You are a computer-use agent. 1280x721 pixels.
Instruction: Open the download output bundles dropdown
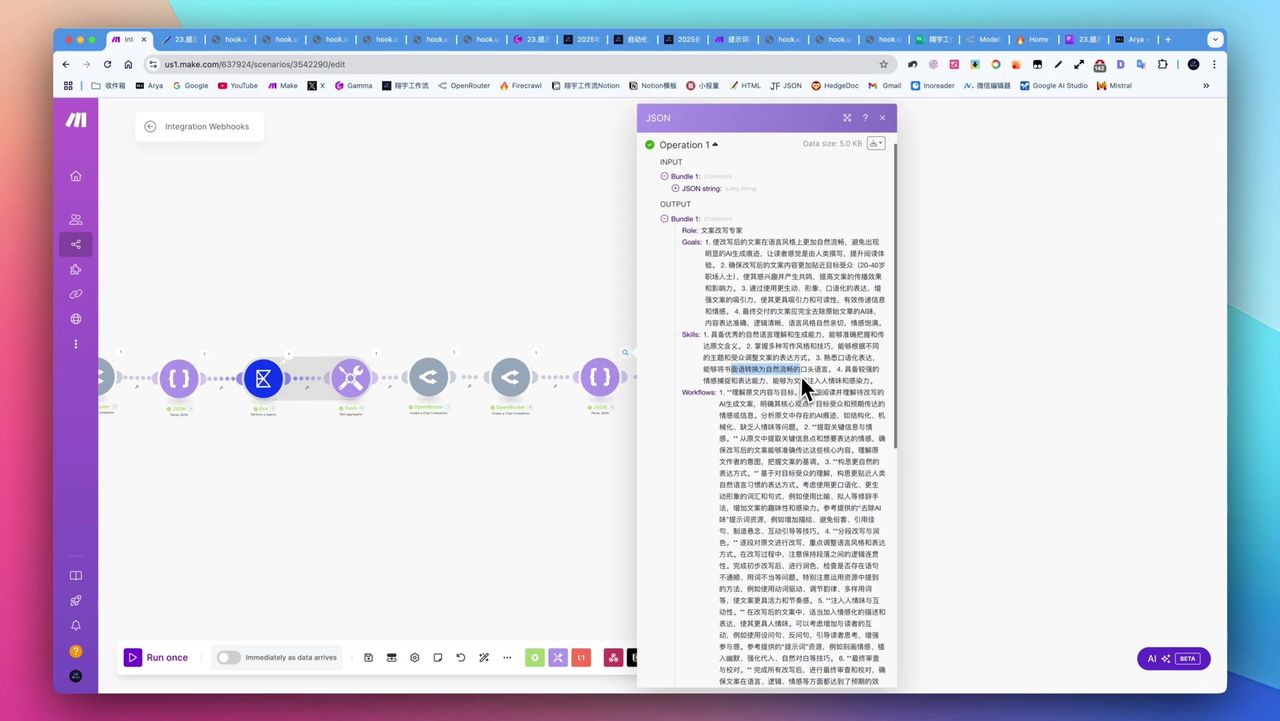tap(875, 144)
